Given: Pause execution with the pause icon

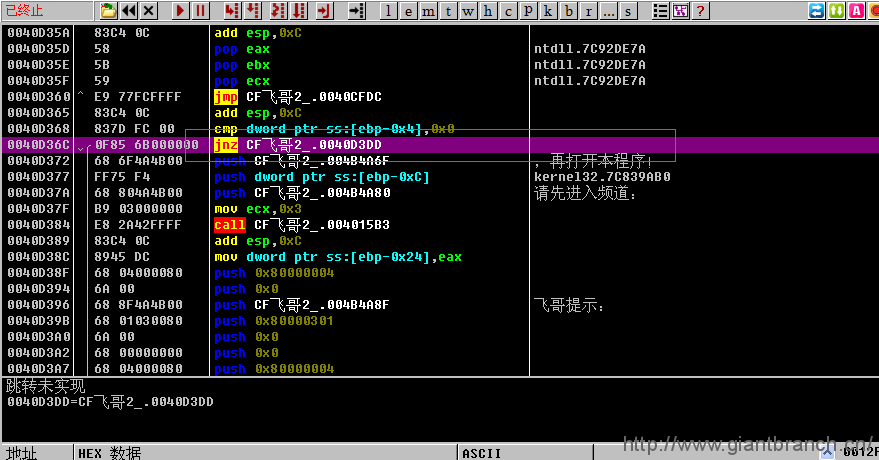Looking at the screenshot, I should point(200,11).
